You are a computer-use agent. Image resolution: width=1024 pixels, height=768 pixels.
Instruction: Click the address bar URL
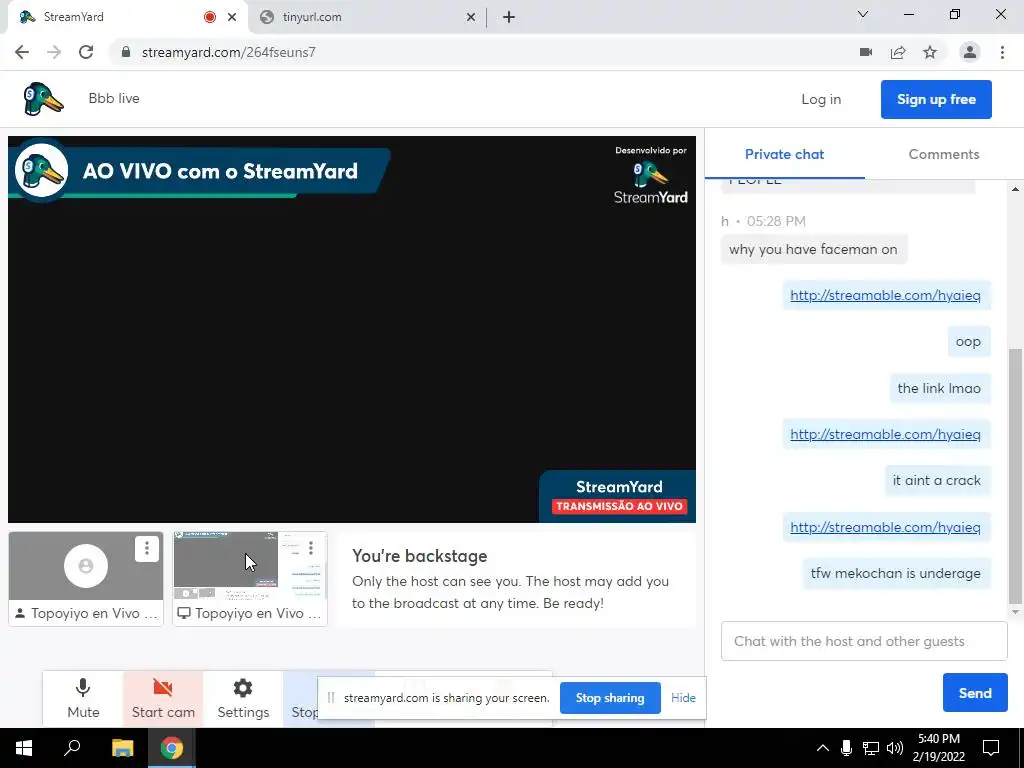229,52
